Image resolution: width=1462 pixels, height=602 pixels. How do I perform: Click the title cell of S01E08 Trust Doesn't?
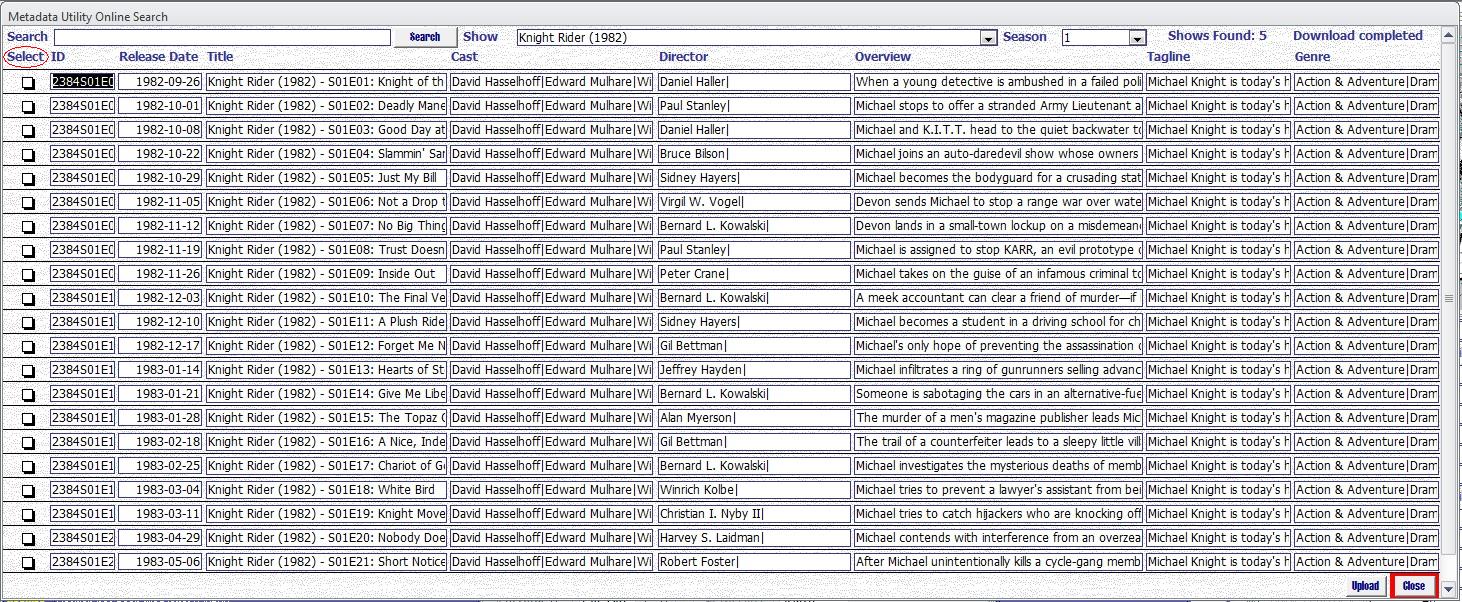coord(326,250)
